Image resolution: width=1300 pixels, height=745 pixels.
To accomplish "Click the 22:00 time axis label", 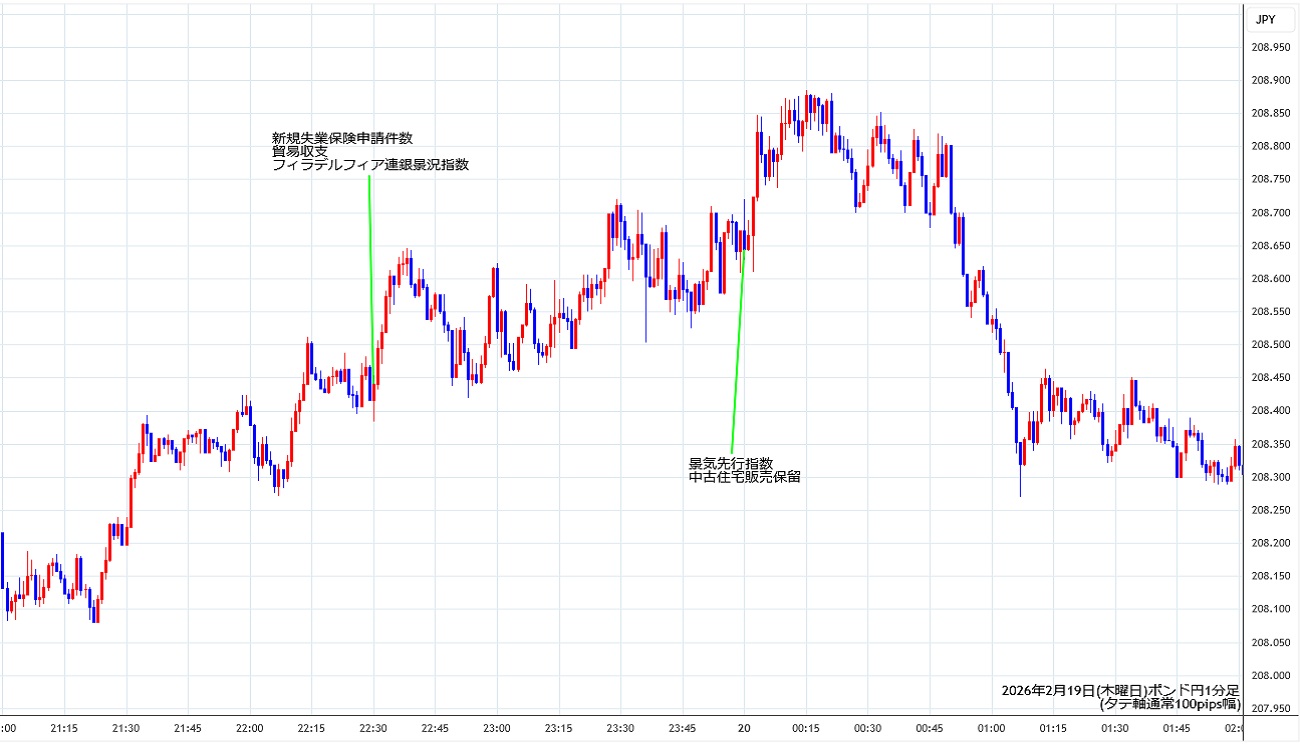I will click(249, 727).
